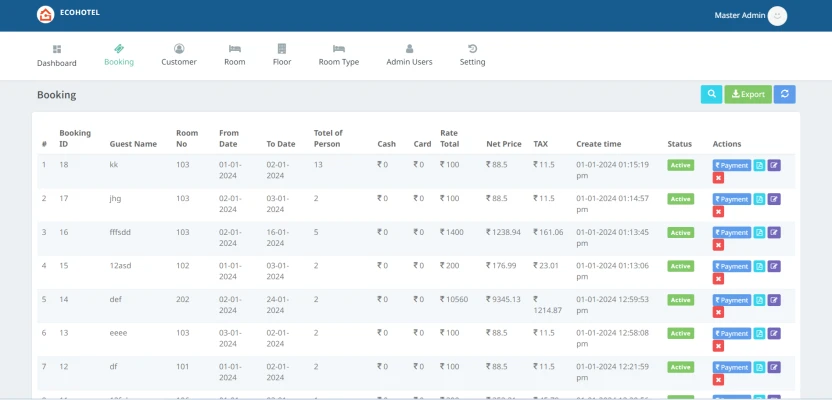
Task: Edit booking 17 using pencil icon
Action: (x=774, y=199)
